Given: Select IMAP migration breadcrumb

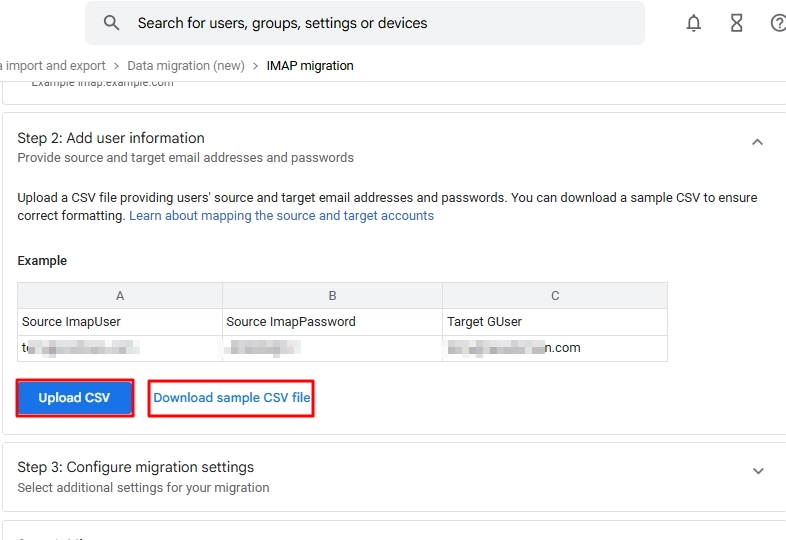Looking at the screenshot, I should [310, 66].
